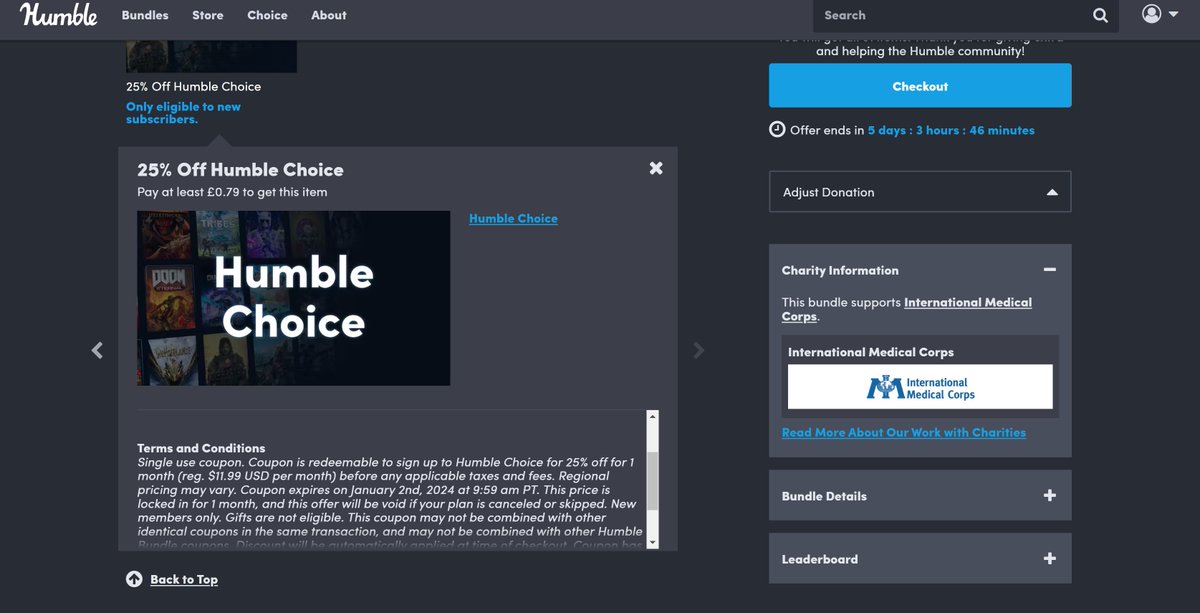Go to the next item arrow
Viewport: 1200px width, 613px height.
699,350
